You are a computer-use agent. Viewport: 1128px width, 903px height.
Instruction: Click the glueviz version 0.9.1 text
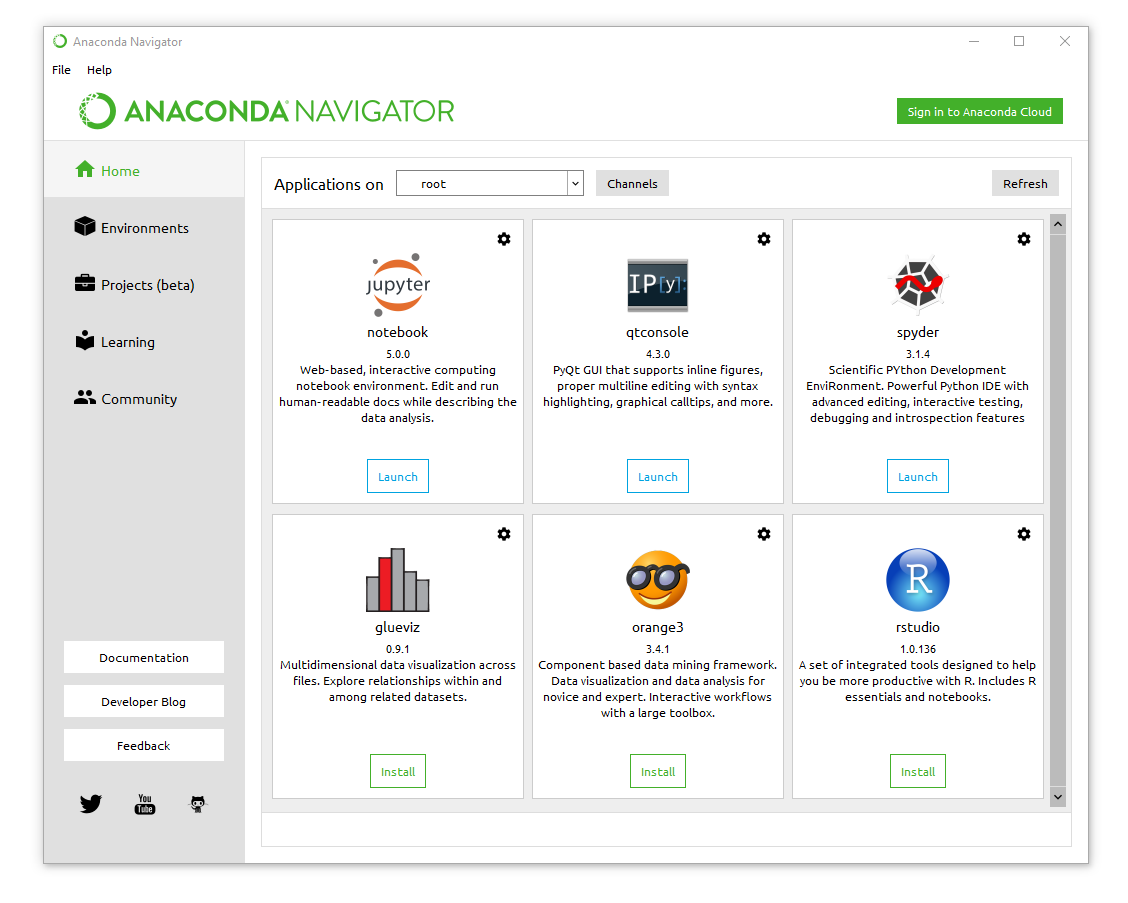click(398, 649)
